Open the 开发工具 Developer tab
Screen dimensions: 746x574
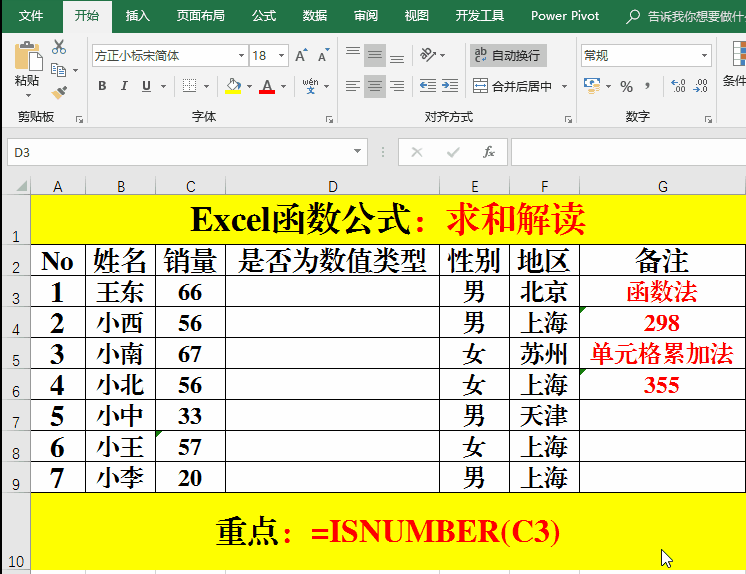(480, 16)
